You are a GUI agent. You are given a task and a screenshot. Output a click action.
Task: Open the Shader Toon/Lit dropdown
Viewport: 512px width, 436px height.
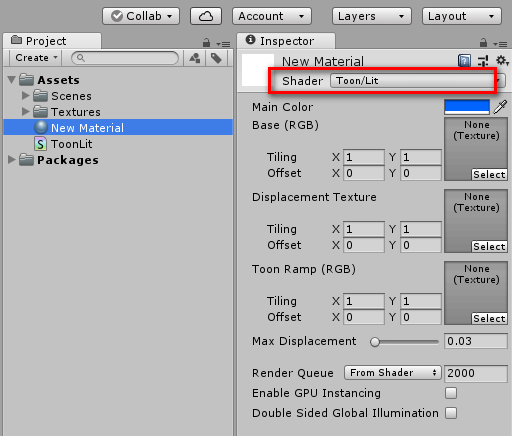click(418, 81)
